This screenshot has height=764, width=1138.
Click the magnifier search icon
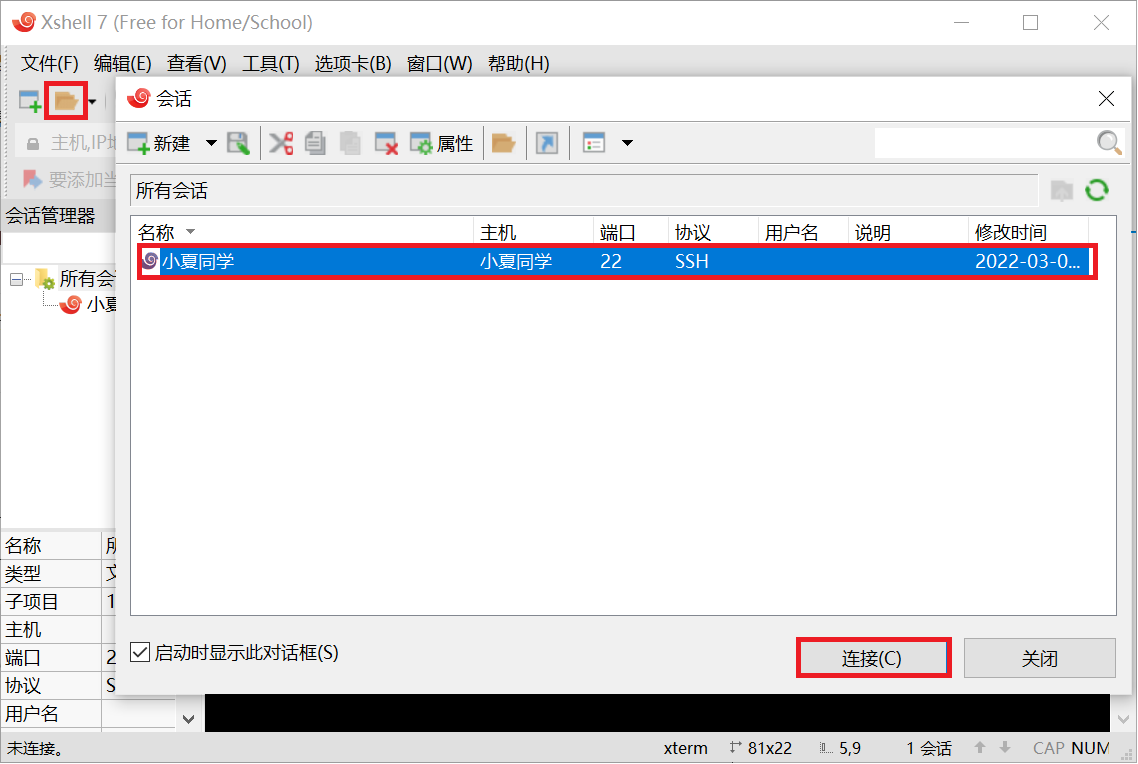[x=1109, y=143]
